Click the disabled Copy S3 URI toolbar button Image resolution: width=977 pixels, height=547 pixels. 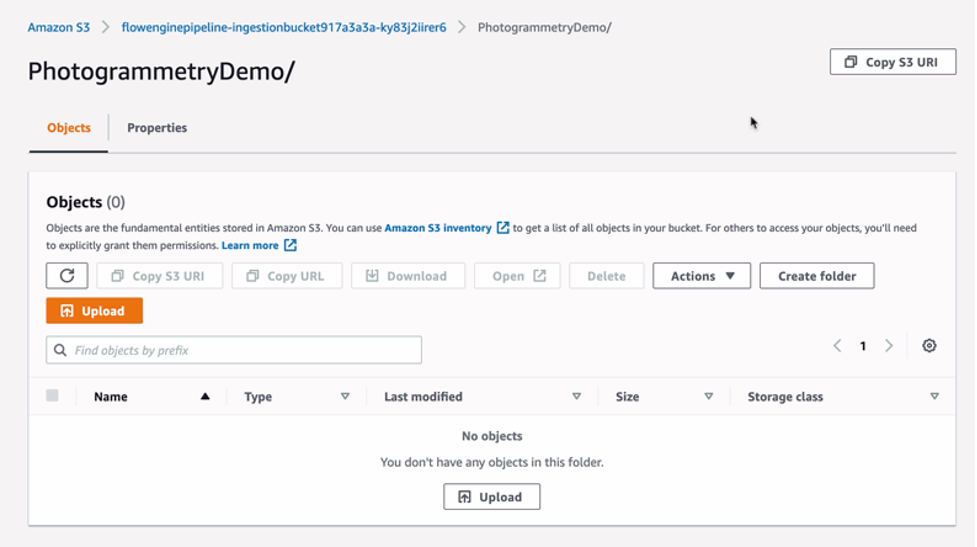160,276
